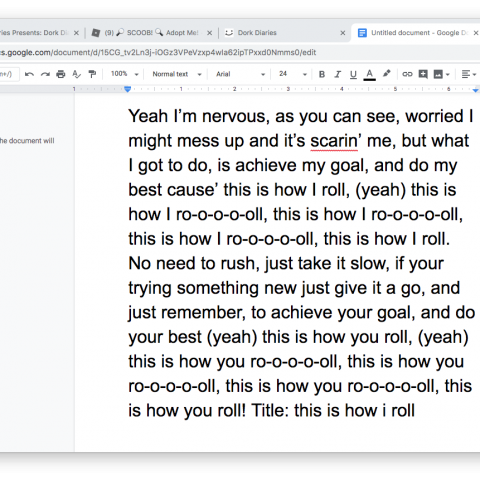Open the Arial font dropdown
Image resolution: width=480 pixels, height=480 pixels.
(240, 74)
